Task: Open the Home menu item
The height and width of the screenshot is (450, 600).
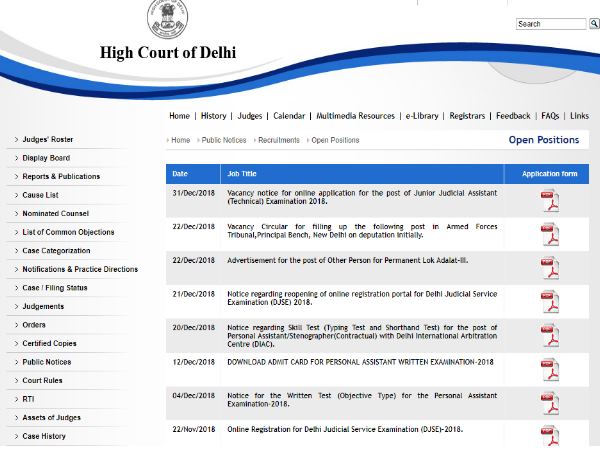Action: [179, 116]
